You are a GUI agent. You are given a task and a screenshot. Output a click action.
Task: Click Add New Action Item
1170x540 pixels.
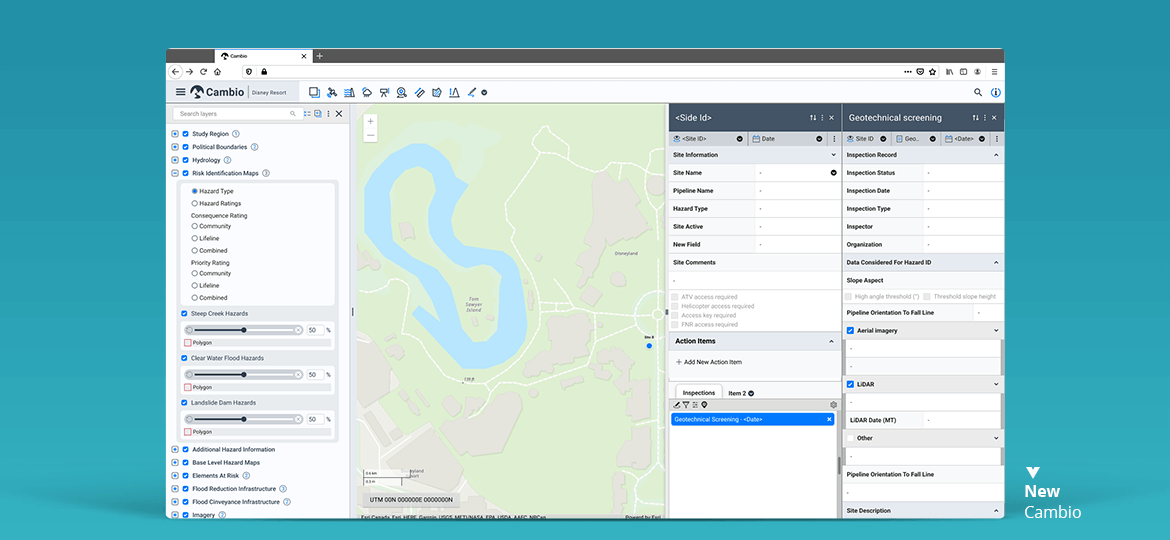tap(708, 362)
